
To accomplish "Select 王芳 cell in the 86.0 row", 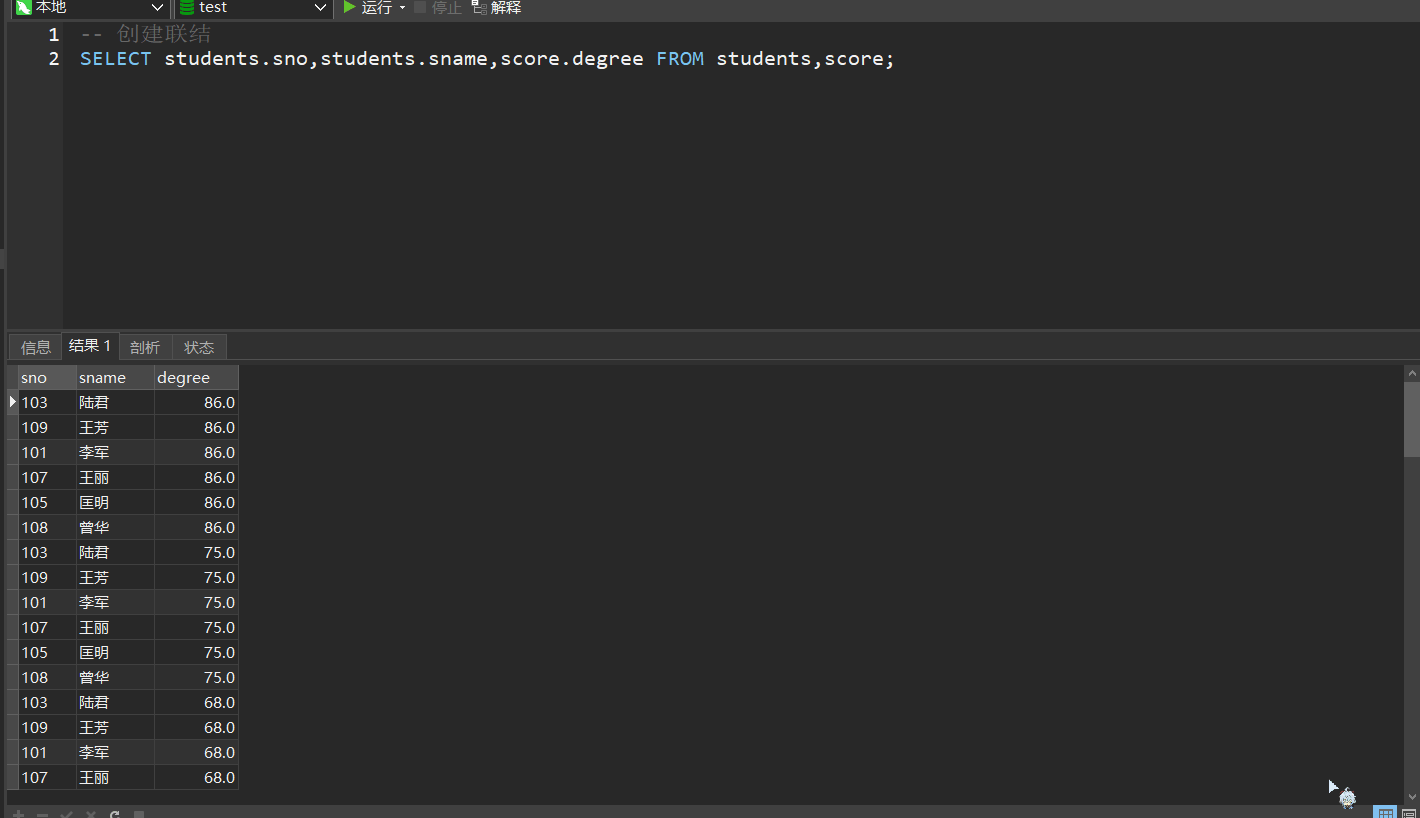I will [x=115, y=428].
